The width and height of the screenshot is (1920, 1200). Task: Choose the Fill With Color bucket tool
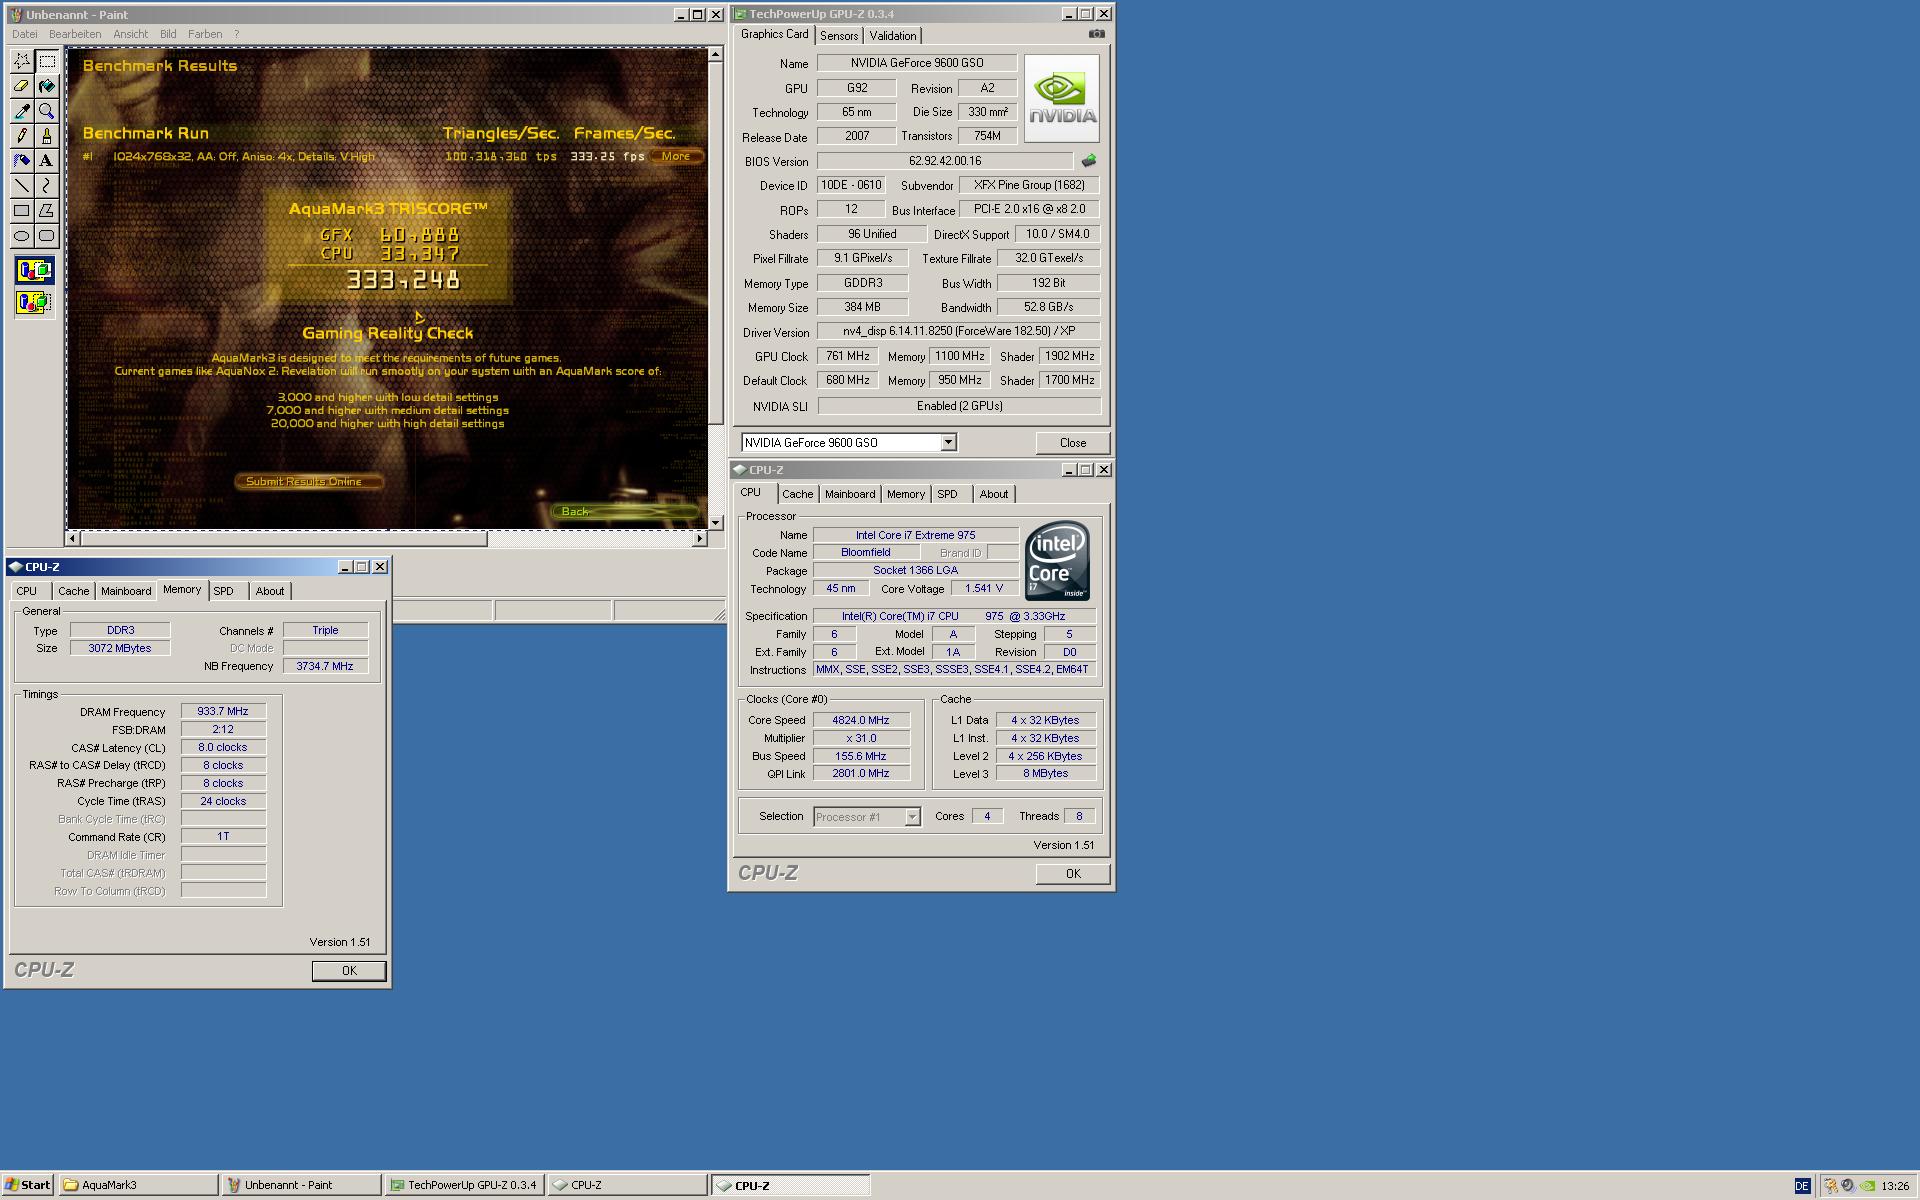click(46, 86)
